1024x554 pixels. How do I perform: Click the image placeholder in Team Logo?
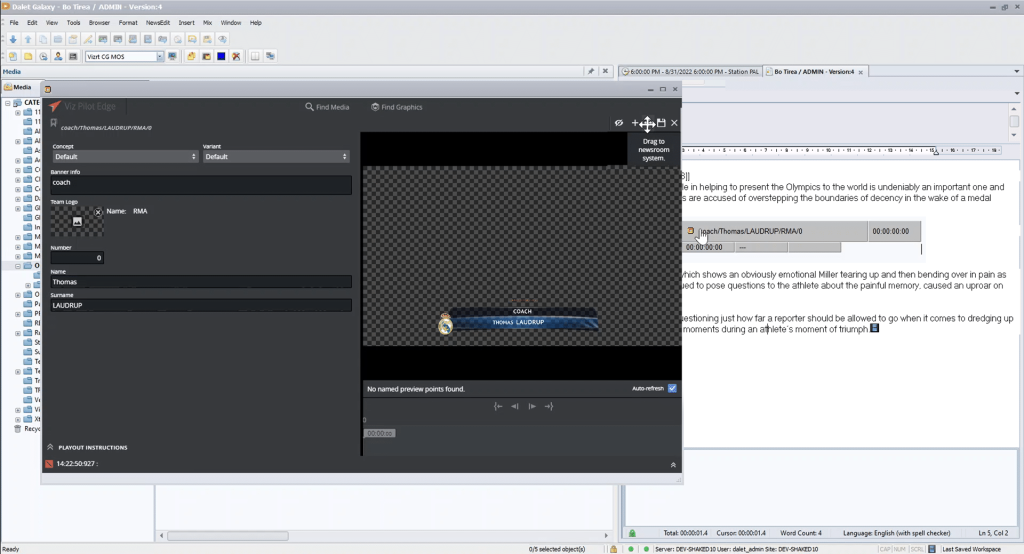pos(76,221)
